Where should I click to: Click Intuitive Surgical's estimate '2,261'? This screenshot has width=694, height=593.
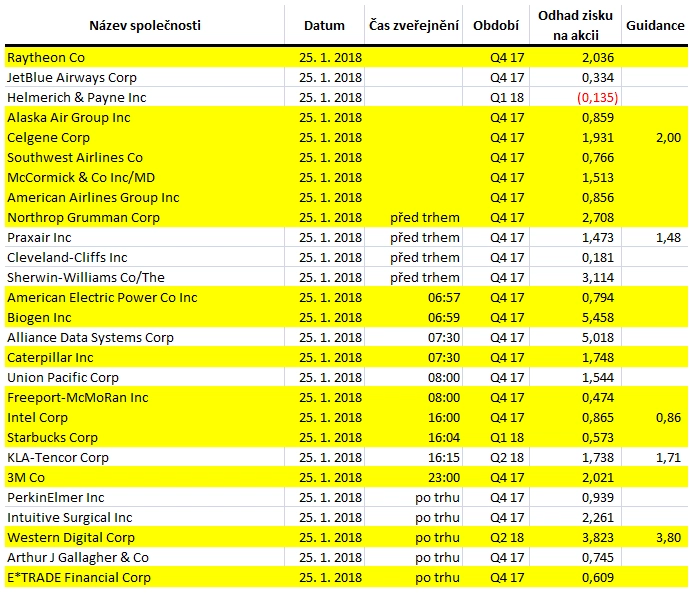pos(598,518)
